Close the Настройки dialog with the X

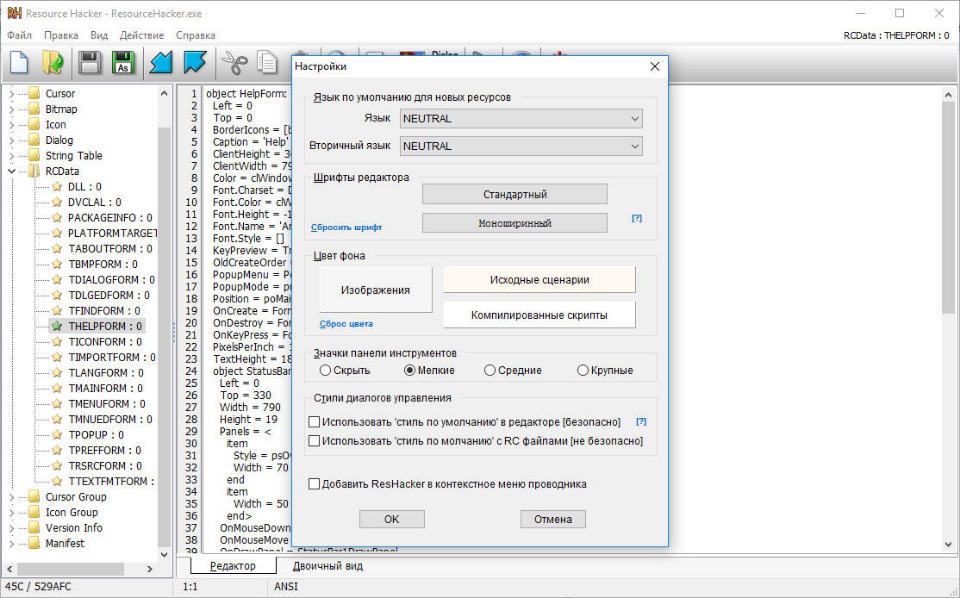[654, 66]
